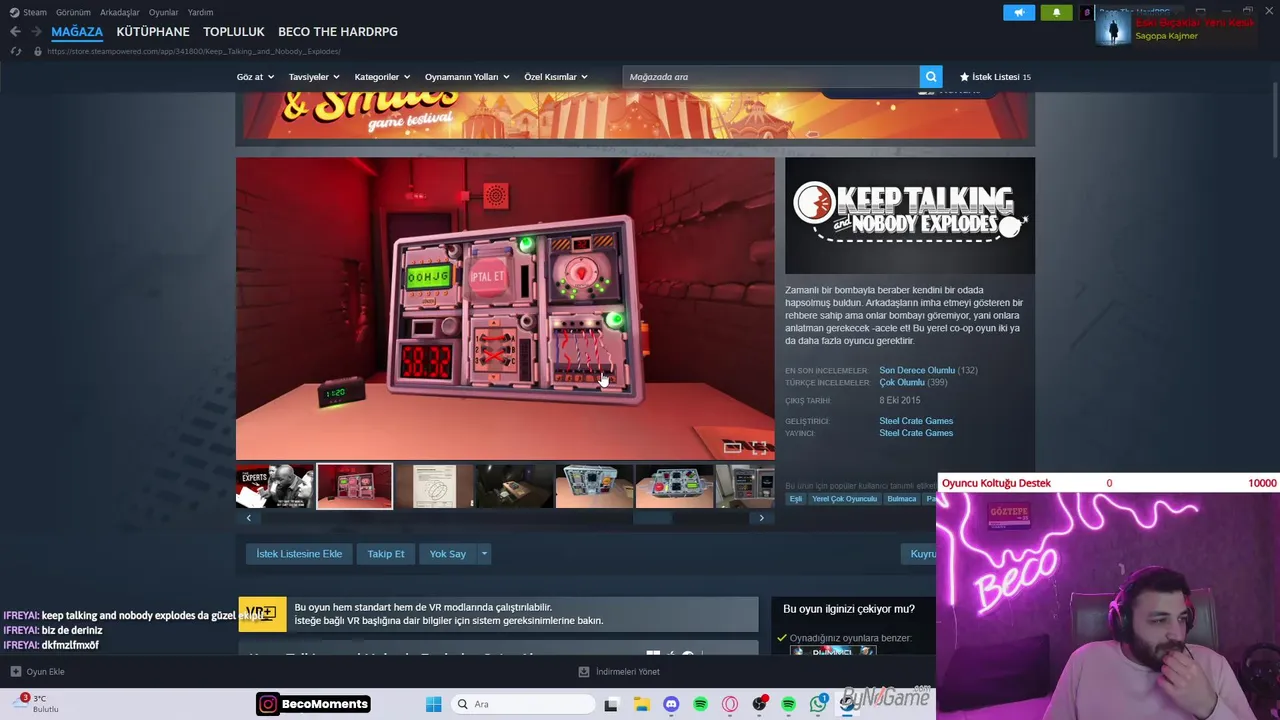The image size is (1280, 720).
Task: Click the Yok Say button
Action: [448, 554]
